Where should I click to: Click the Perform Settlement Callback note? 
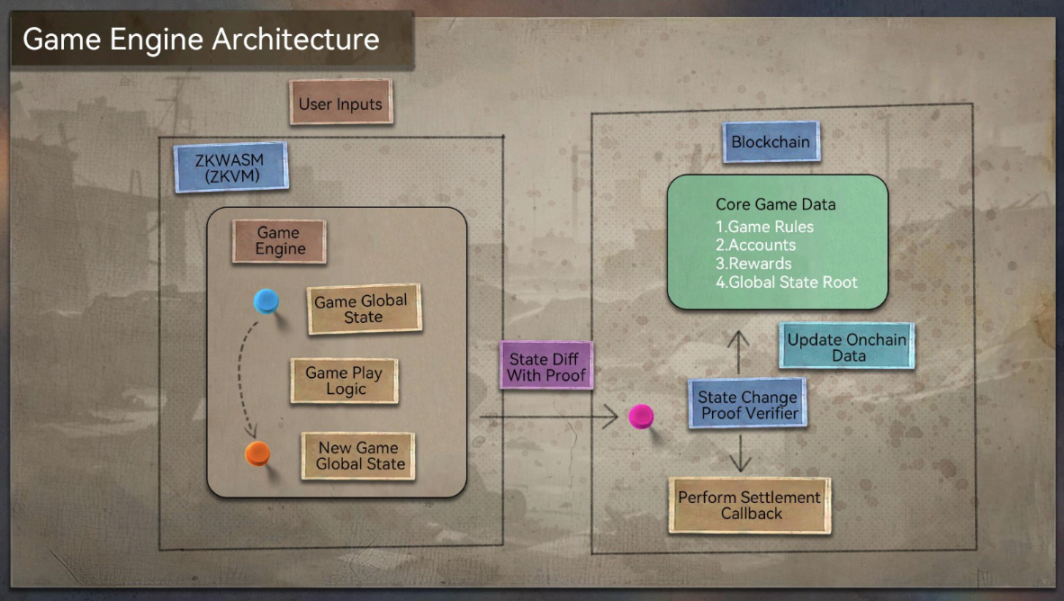[749, 505]
